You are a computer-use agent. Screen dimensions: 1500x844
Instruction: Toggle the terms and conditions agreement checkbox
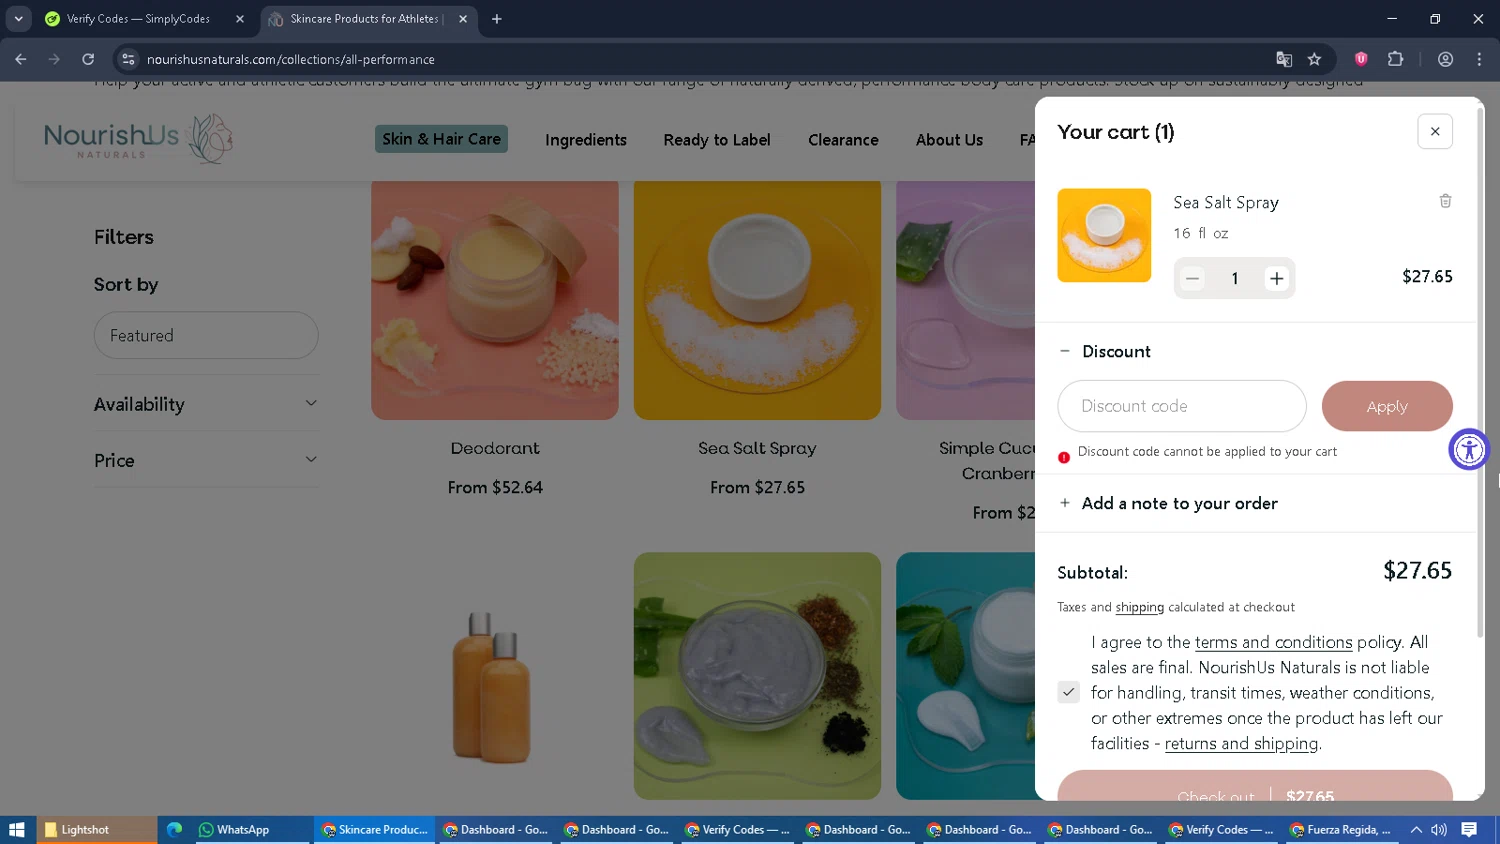click(1068, 692)
